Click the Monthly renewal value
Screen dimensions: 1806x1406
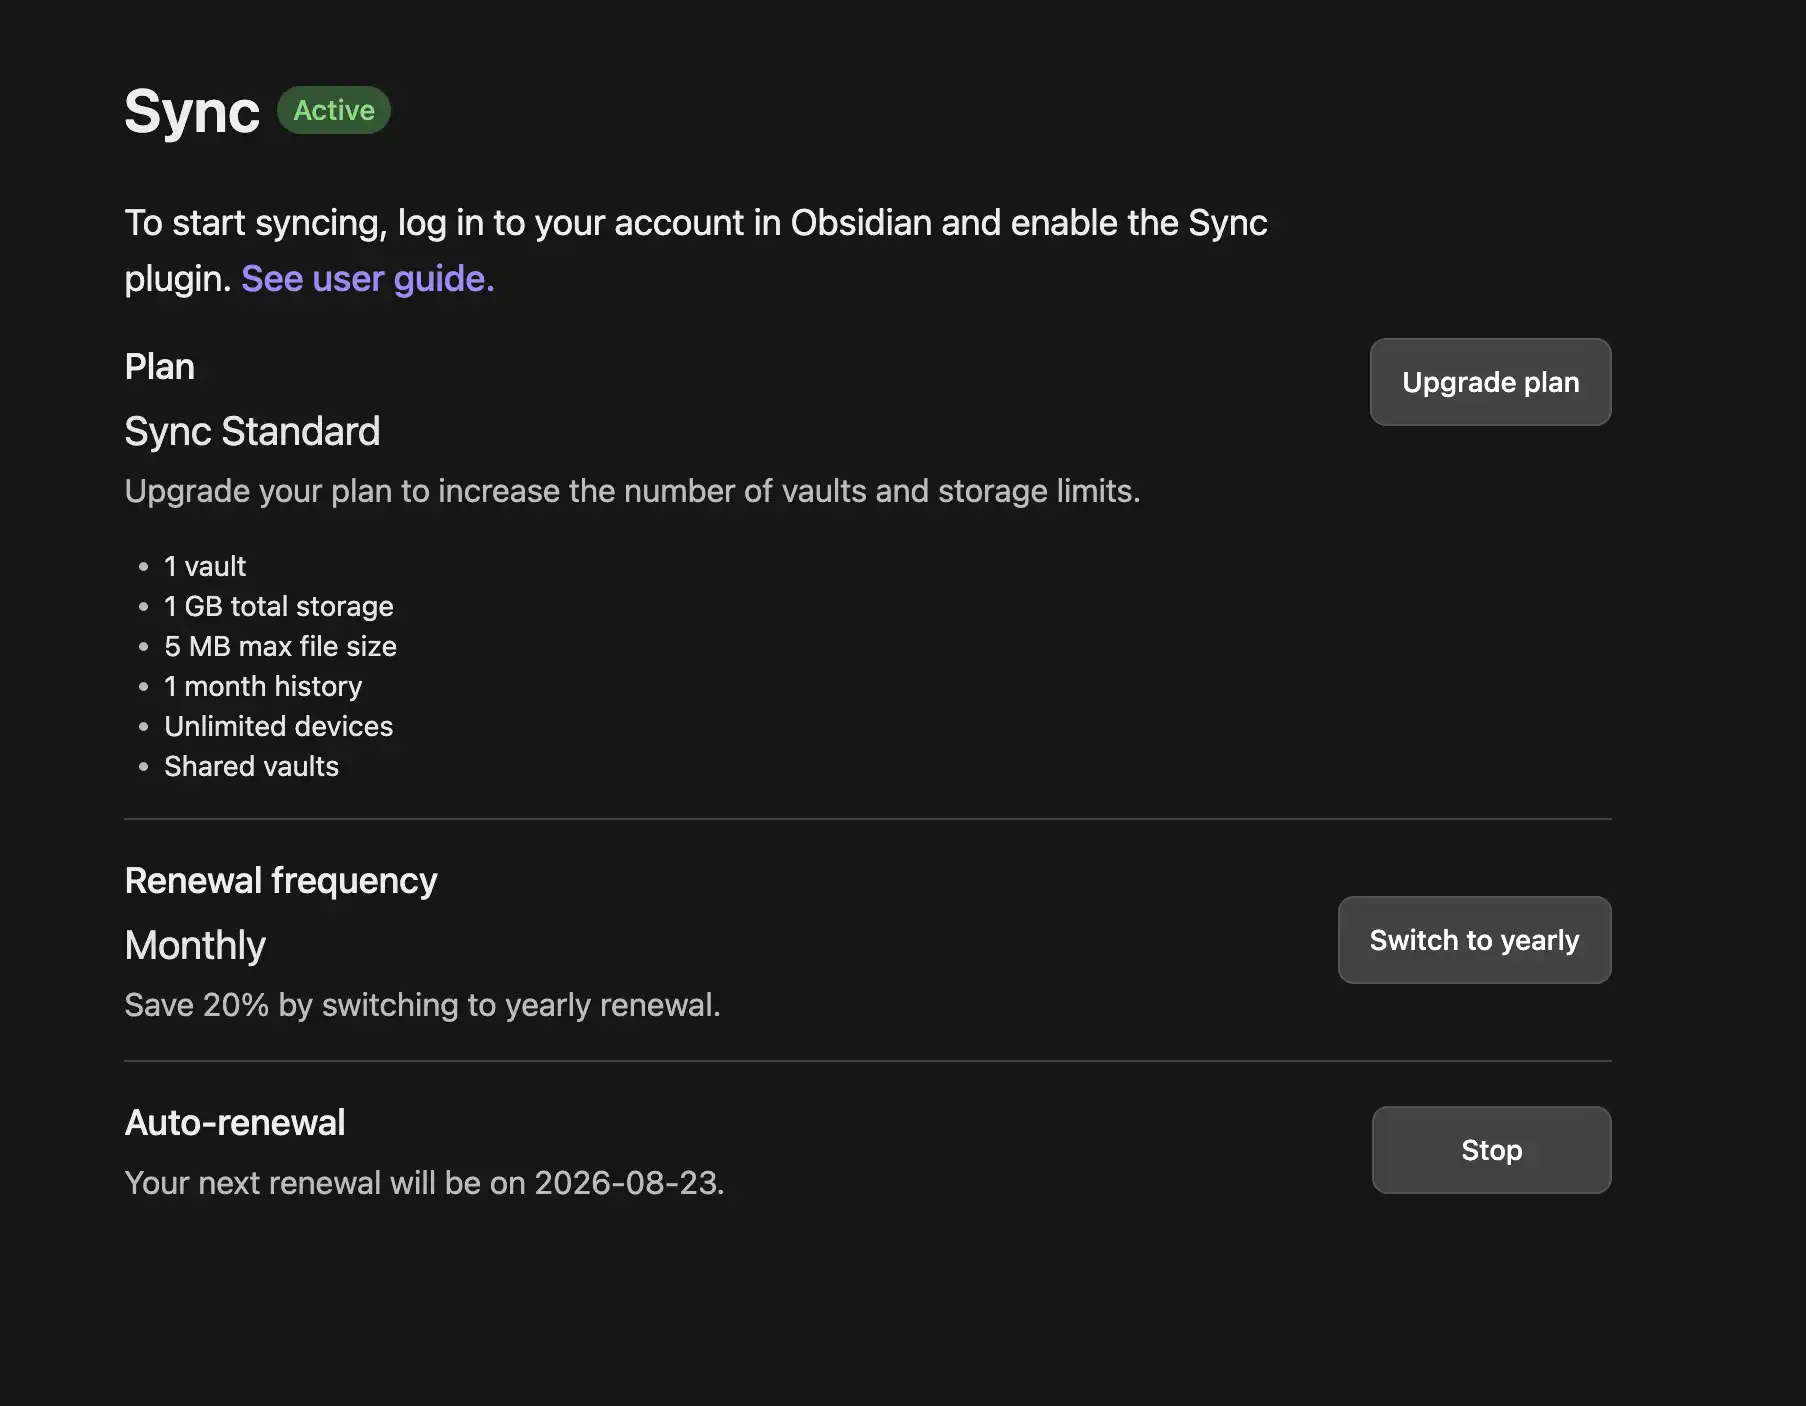195,945
